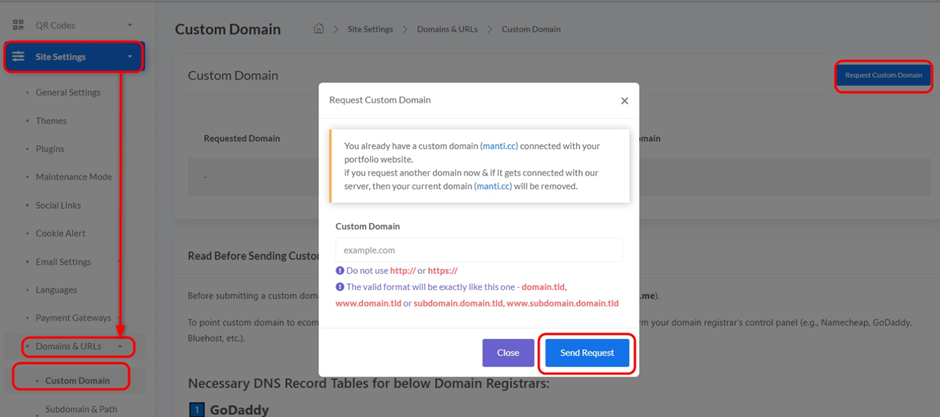Select Custom Domain in sidebar
This screenshot has width=940, height=417.
[x=77, y=380]
